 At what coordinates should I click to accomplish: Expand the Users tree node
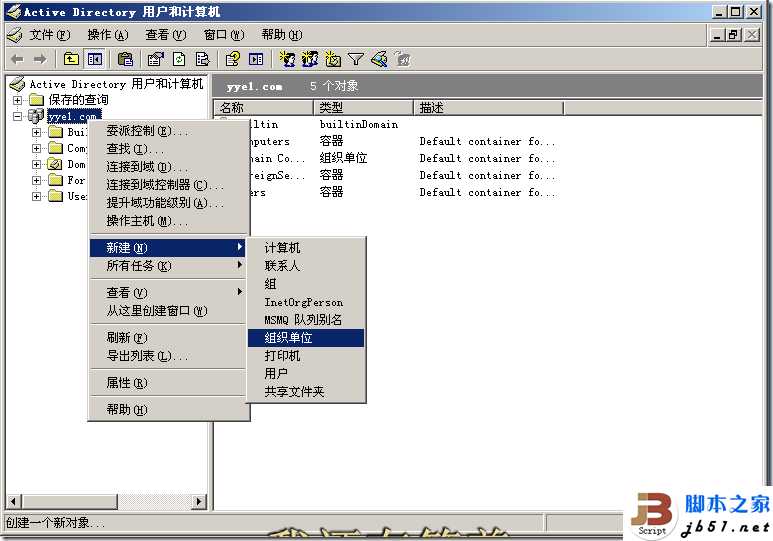coord(36,196)
